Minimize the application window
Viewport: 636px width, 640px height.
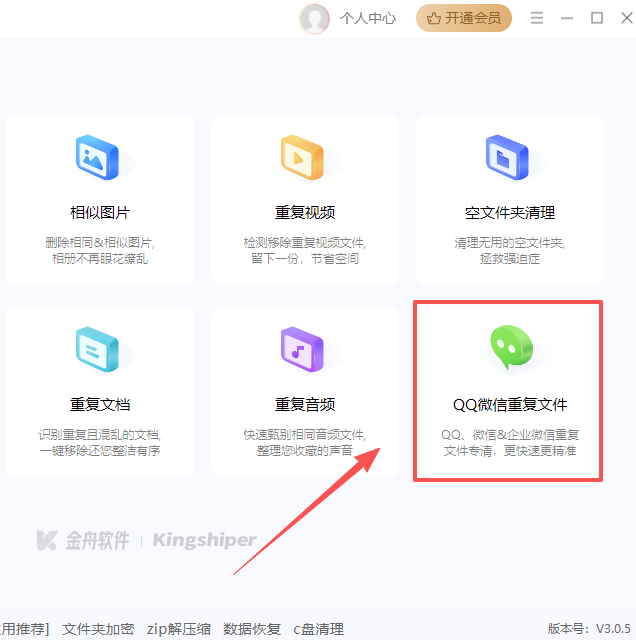(x=567, y=18)
